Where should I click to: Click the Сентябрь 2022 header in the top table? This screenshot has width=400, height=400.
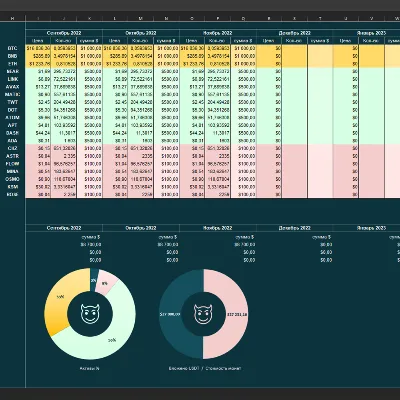pos(64,33)
